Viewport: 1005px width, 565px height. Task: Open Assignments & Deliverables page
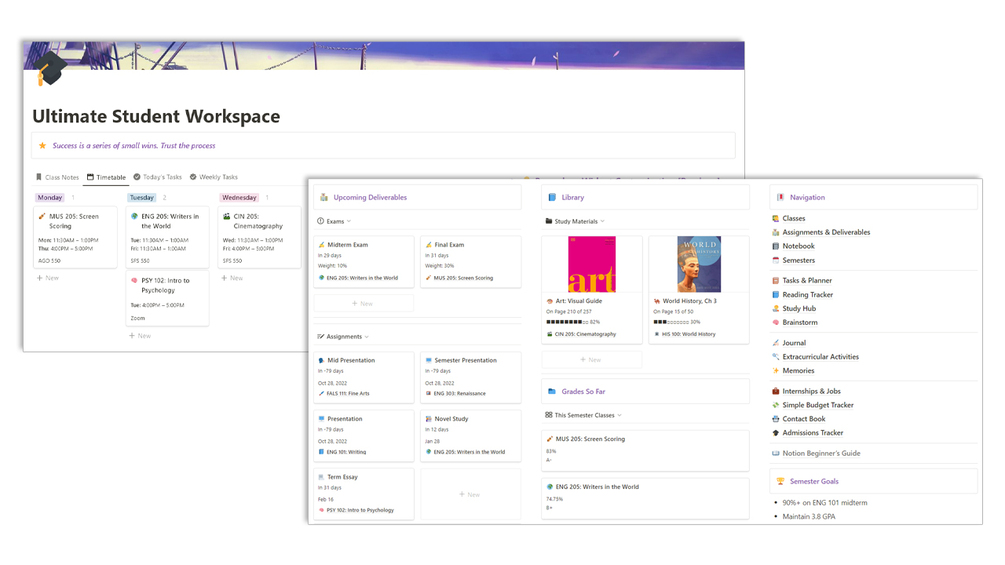click(826, 233)
